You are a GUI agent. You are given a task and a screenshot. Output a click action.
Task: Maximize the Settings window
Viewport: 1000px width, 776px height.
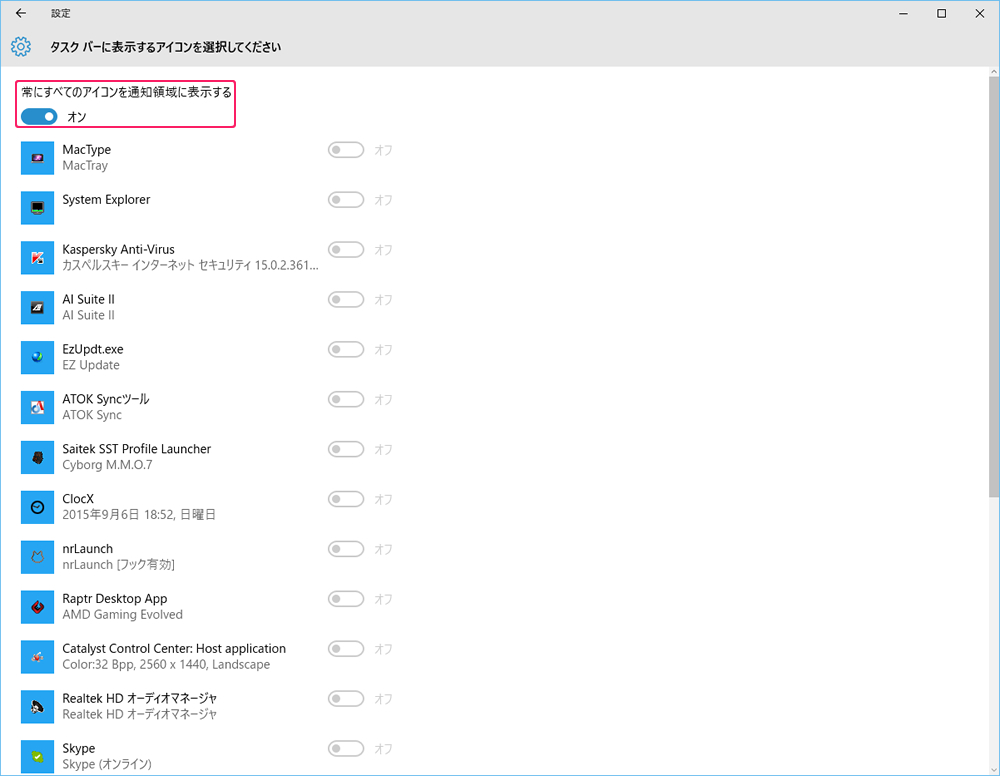941,13
